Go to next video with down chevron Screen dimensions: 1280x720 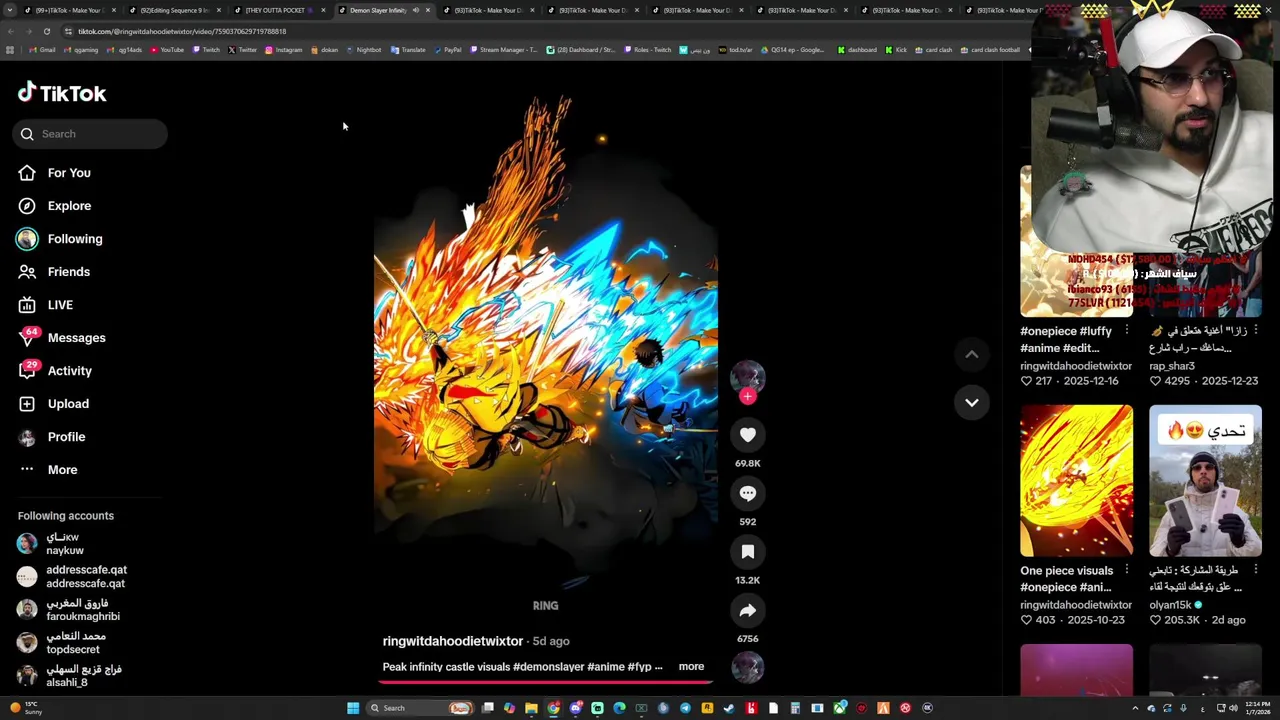[971, 402]
